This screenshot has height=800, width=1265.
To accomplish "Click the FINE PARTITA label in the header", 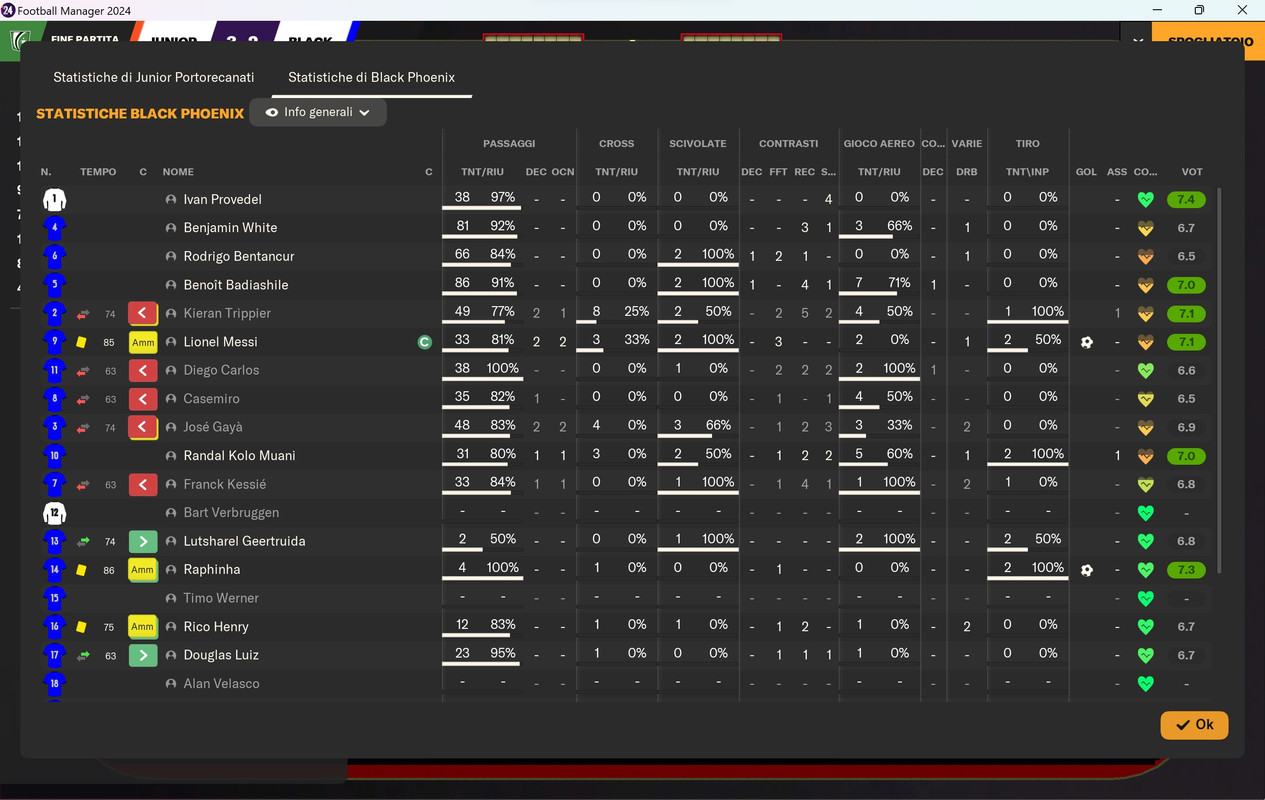I will (x=85, y=40).
